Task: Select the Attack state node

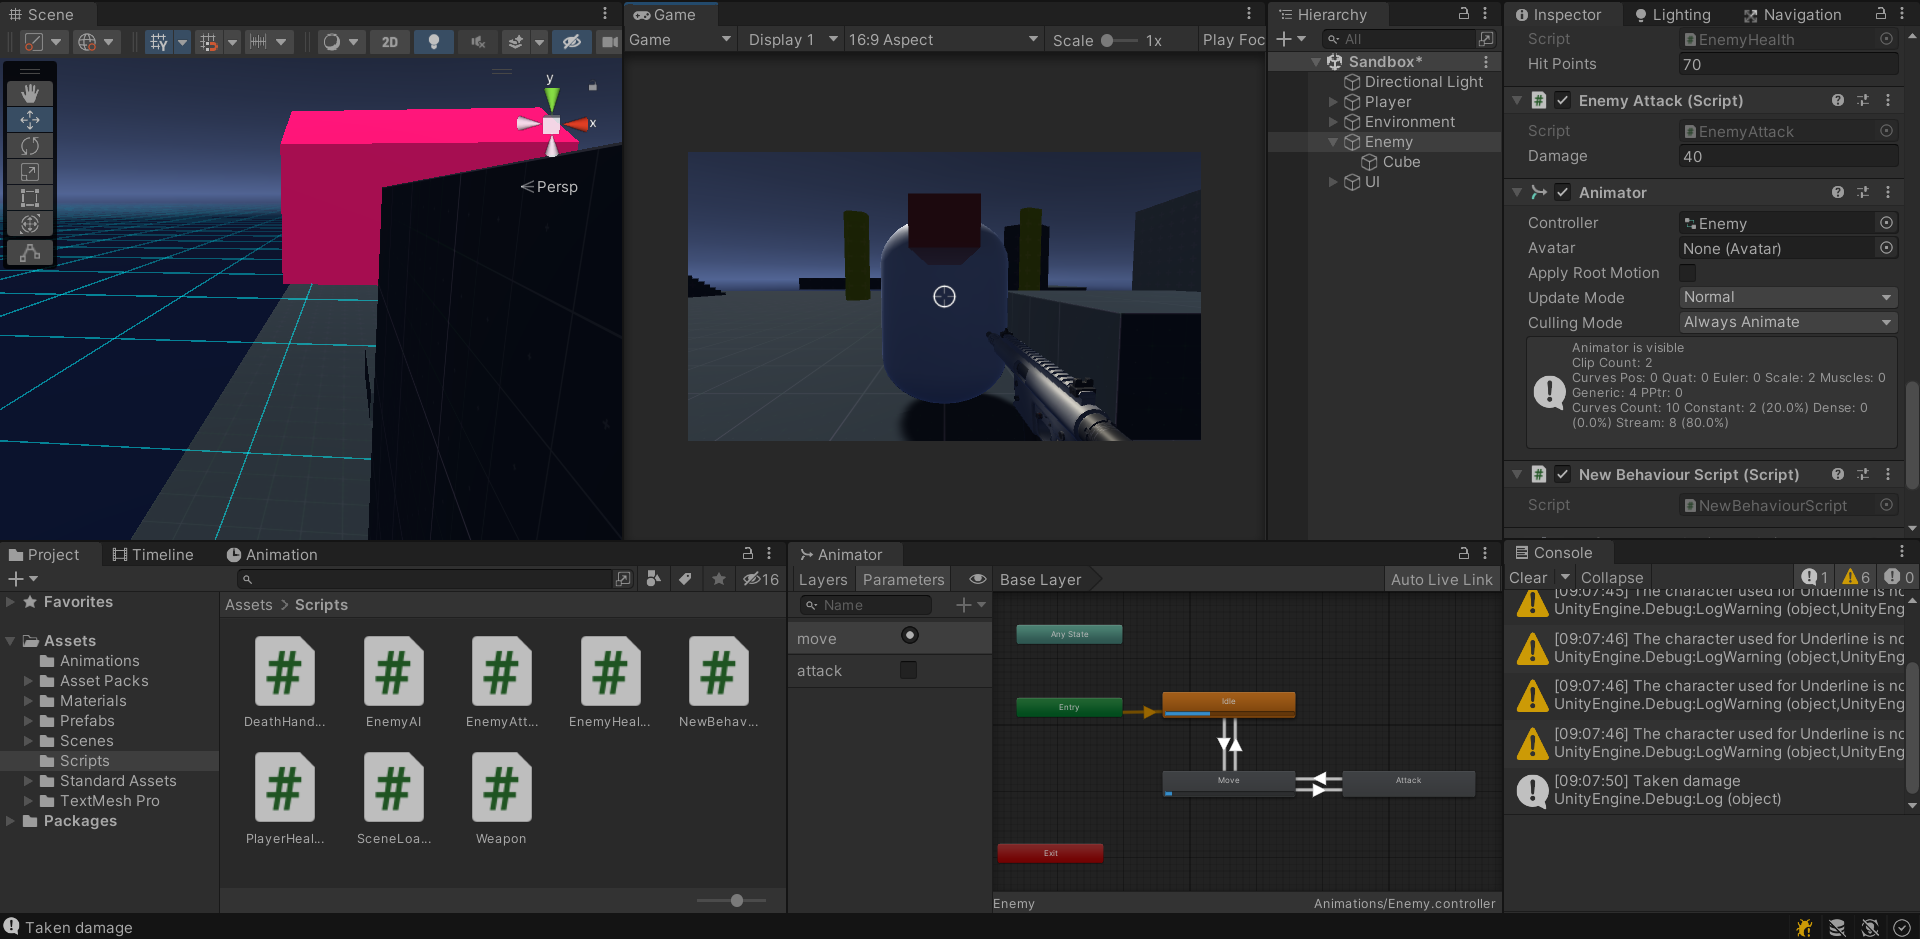Action: [1408, 783]
